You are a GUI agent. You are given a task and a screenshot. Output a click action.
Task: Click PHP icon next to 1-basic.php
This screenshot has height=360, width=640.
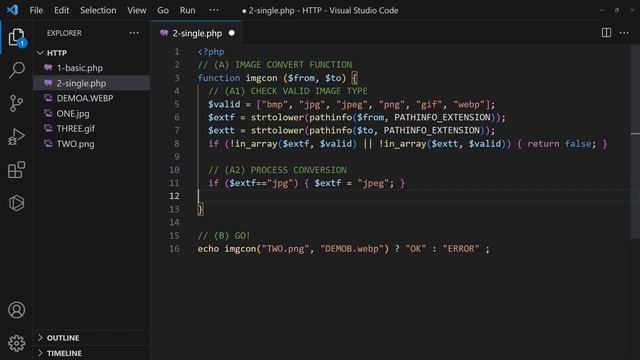click(x=48, y=68)
